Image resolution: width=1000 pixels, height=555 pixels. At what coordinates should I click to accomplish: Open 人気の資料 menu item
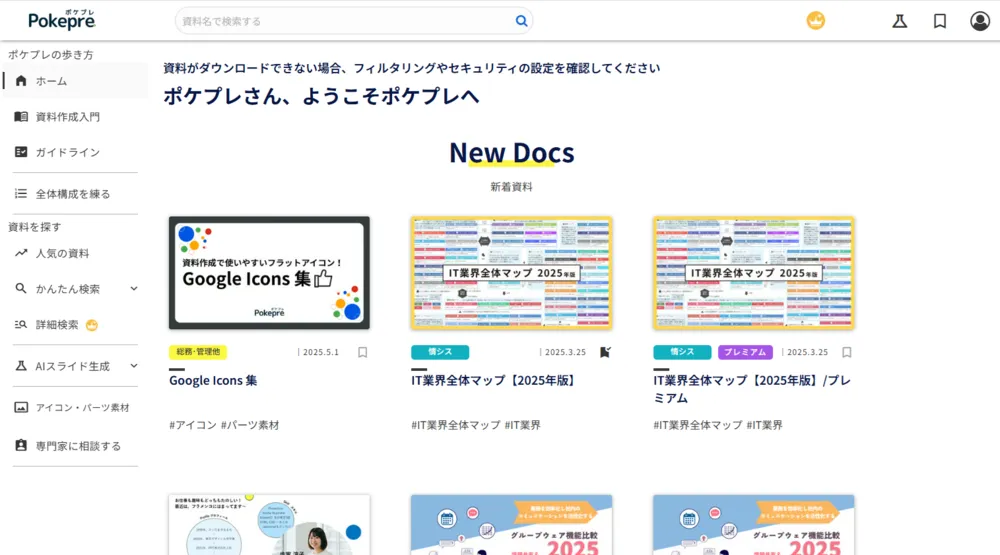pos(75,253)
